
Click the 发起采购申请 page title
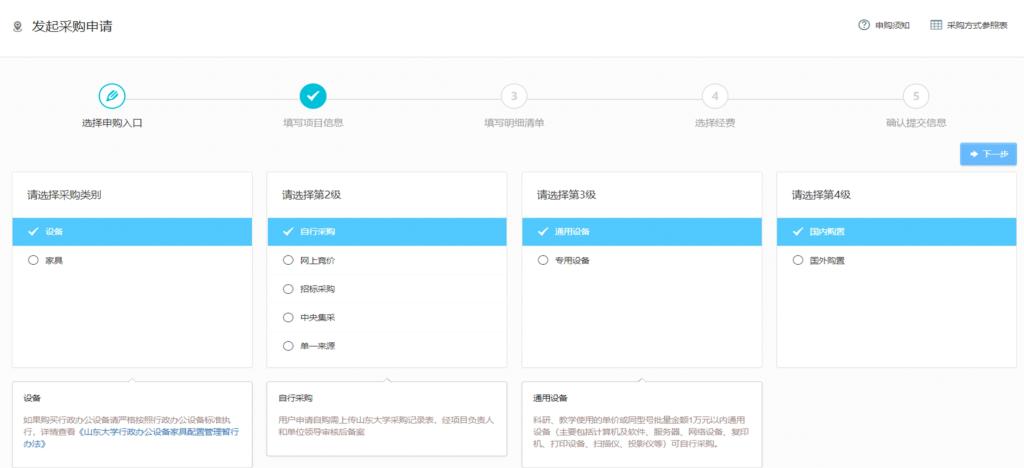tap(72, 27)
